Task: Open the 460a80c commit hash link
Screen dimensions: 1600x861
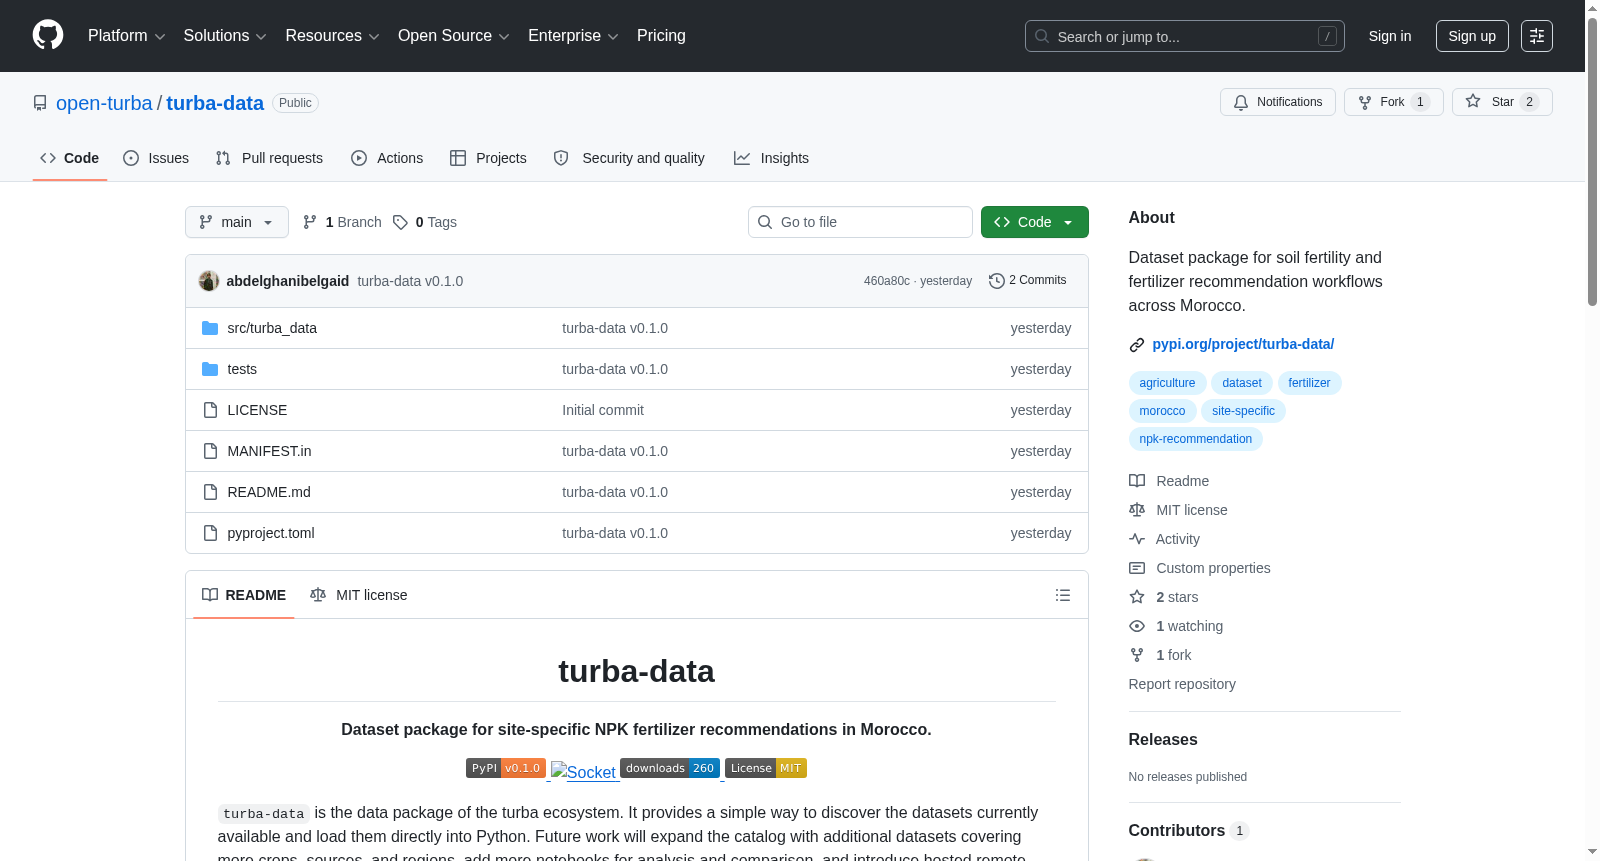Action: [887, 281]
